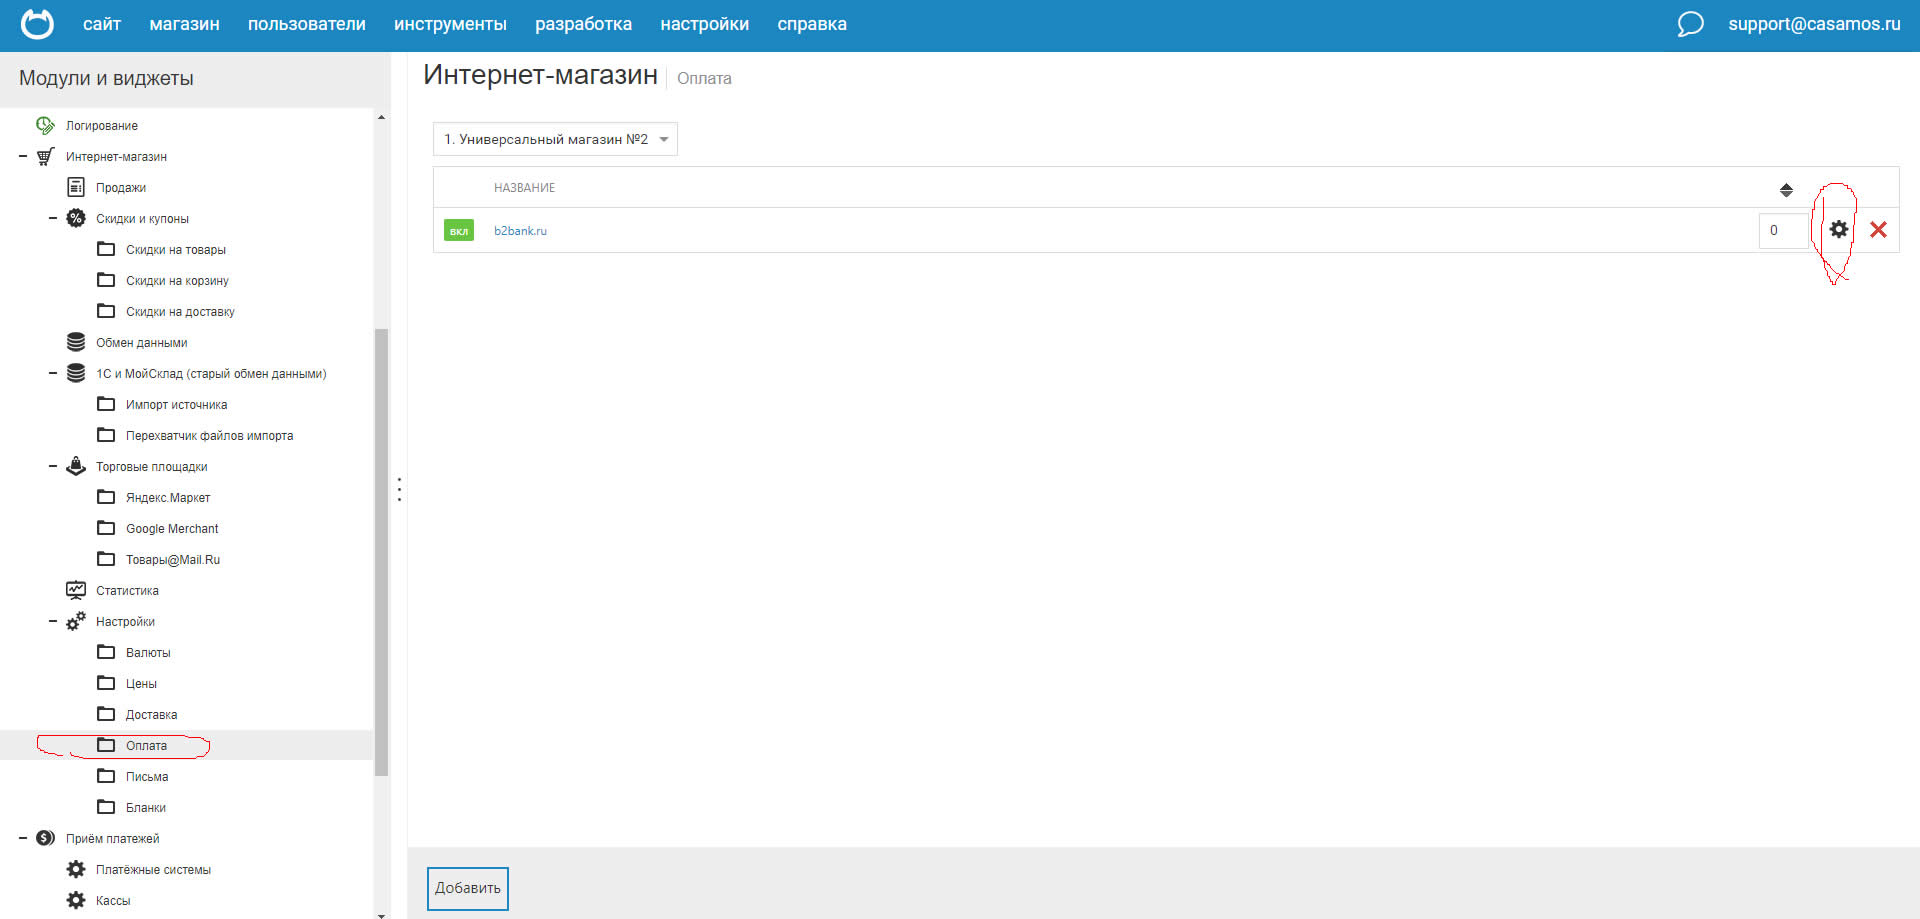
Task: Click the Логирование icon in the sidebar
Action: pyautogui.click(x=45, y=125)
